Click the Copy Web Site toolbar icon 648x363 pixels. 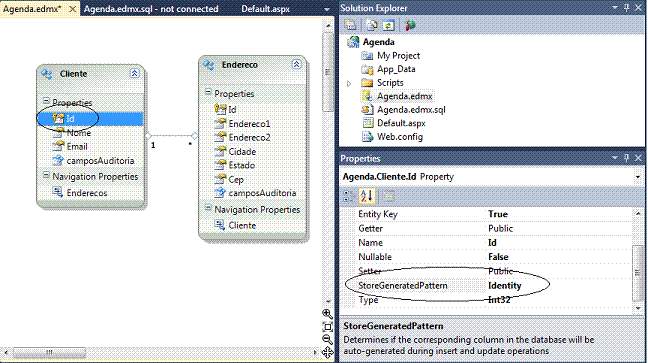click(x=410, y=25)
